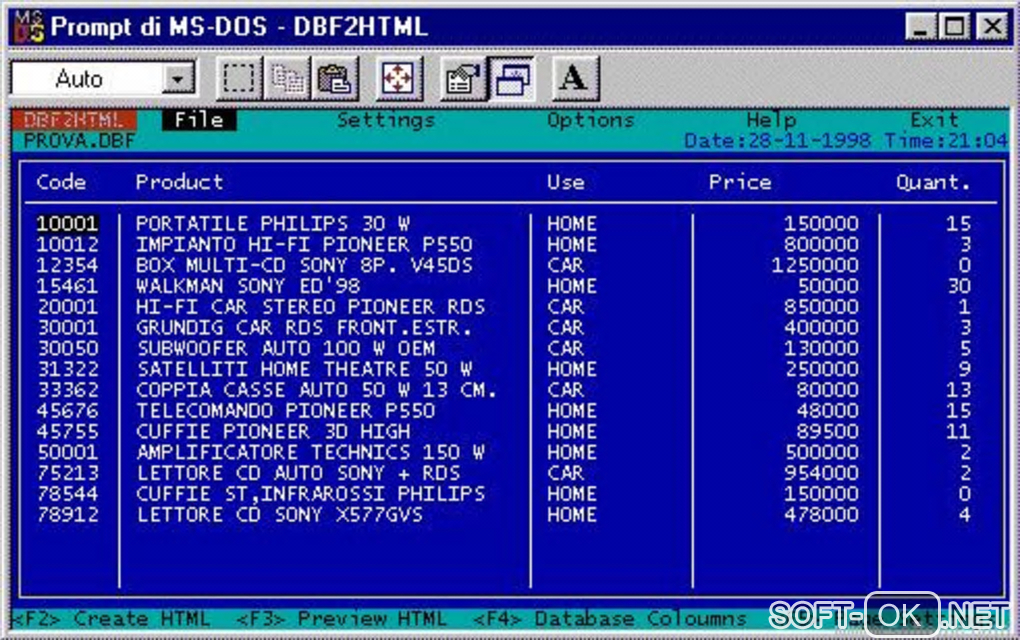
Task: Toggle the Background windows toolbar icon
Action: coord(512,79)
